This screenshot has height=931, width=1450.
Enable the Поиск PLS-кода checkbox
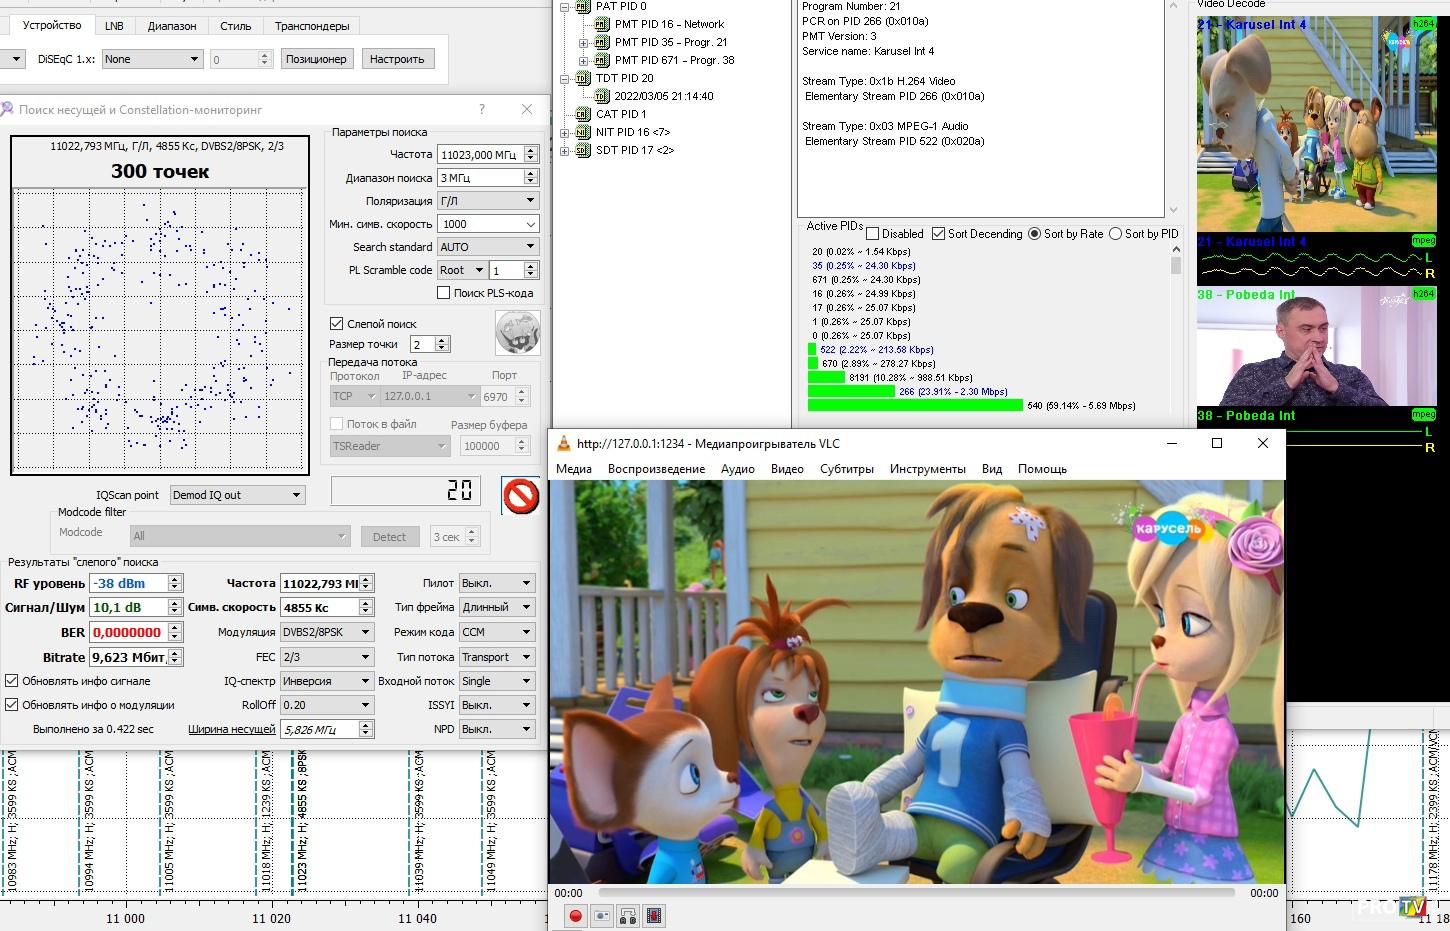(x=443, y=293)
